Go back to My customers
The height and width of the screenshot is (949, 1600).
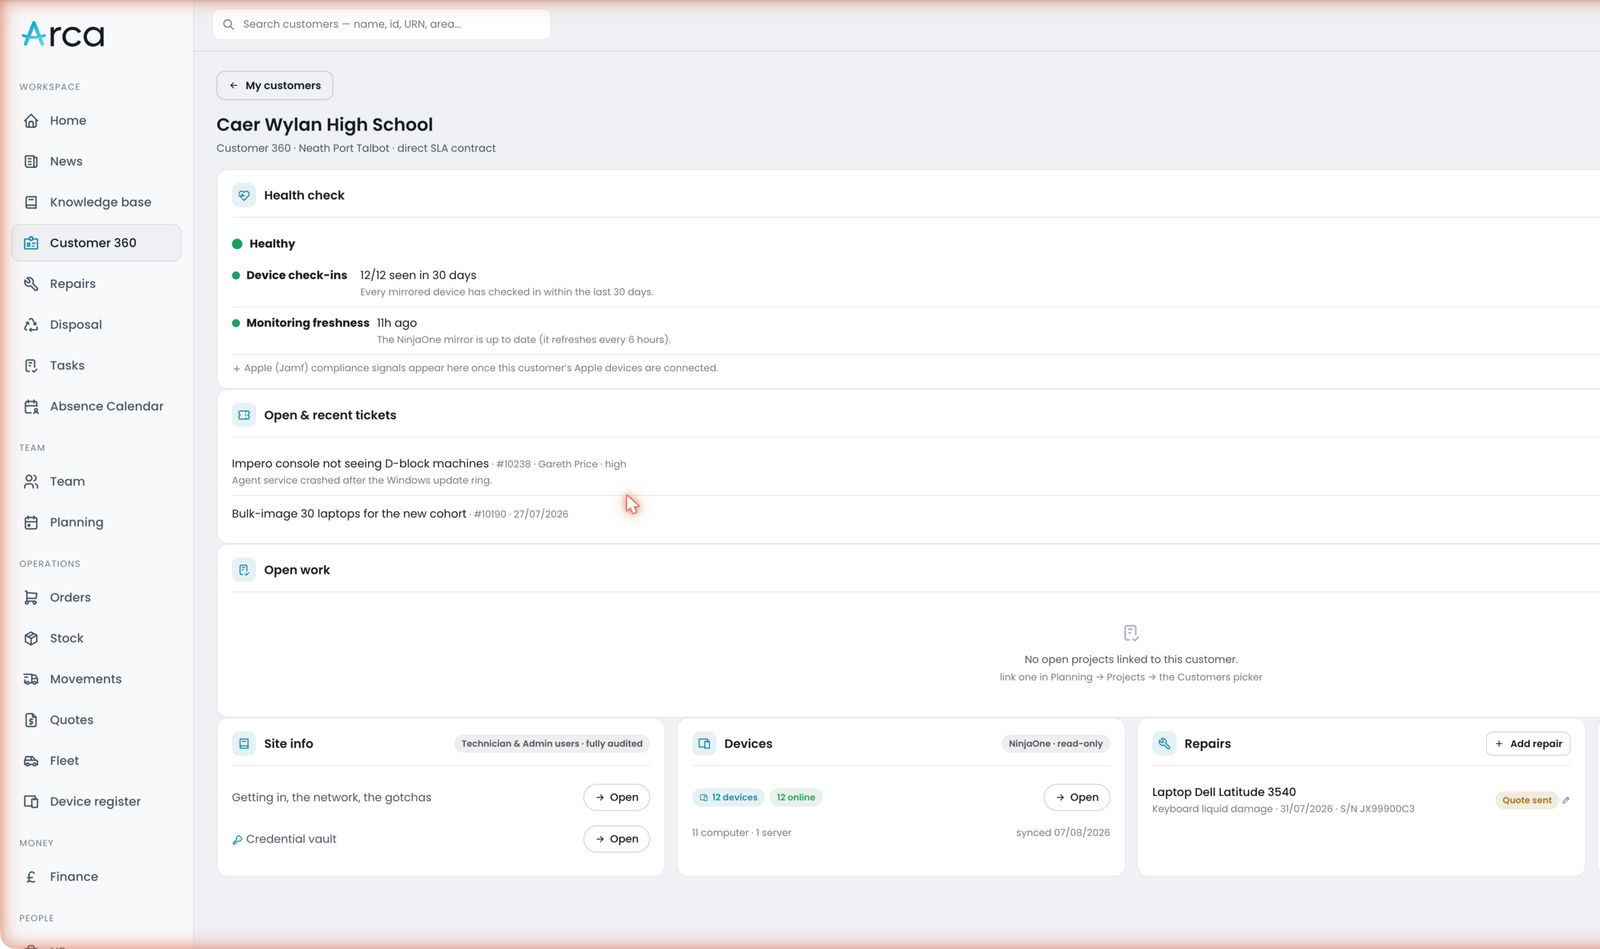(275, 85)
